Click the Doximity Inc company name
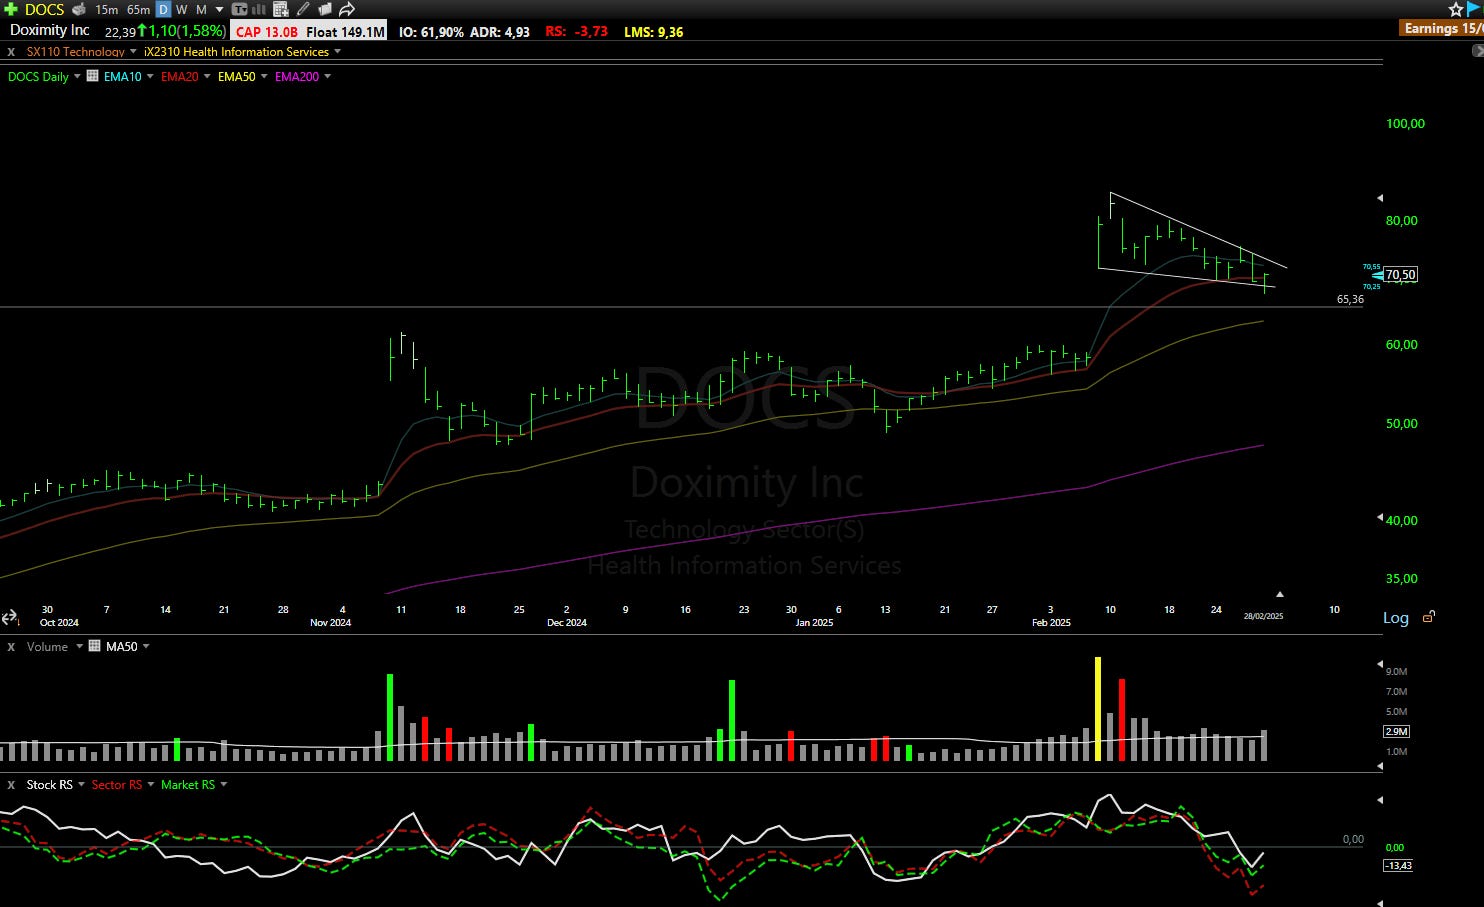This screenshot has height=907, width=1484. 50,30
